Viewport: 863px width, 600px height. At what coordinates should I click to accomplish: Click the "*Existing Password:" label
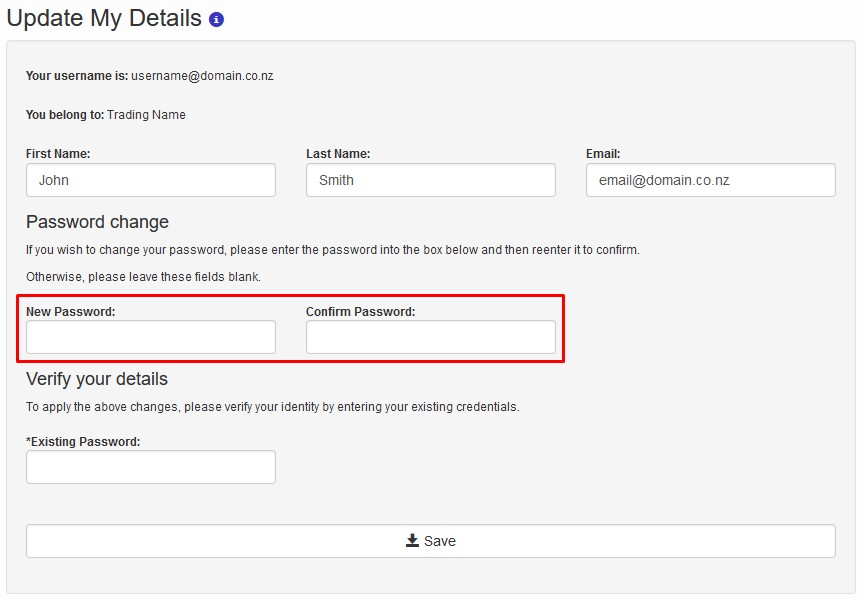click(83, 441)
